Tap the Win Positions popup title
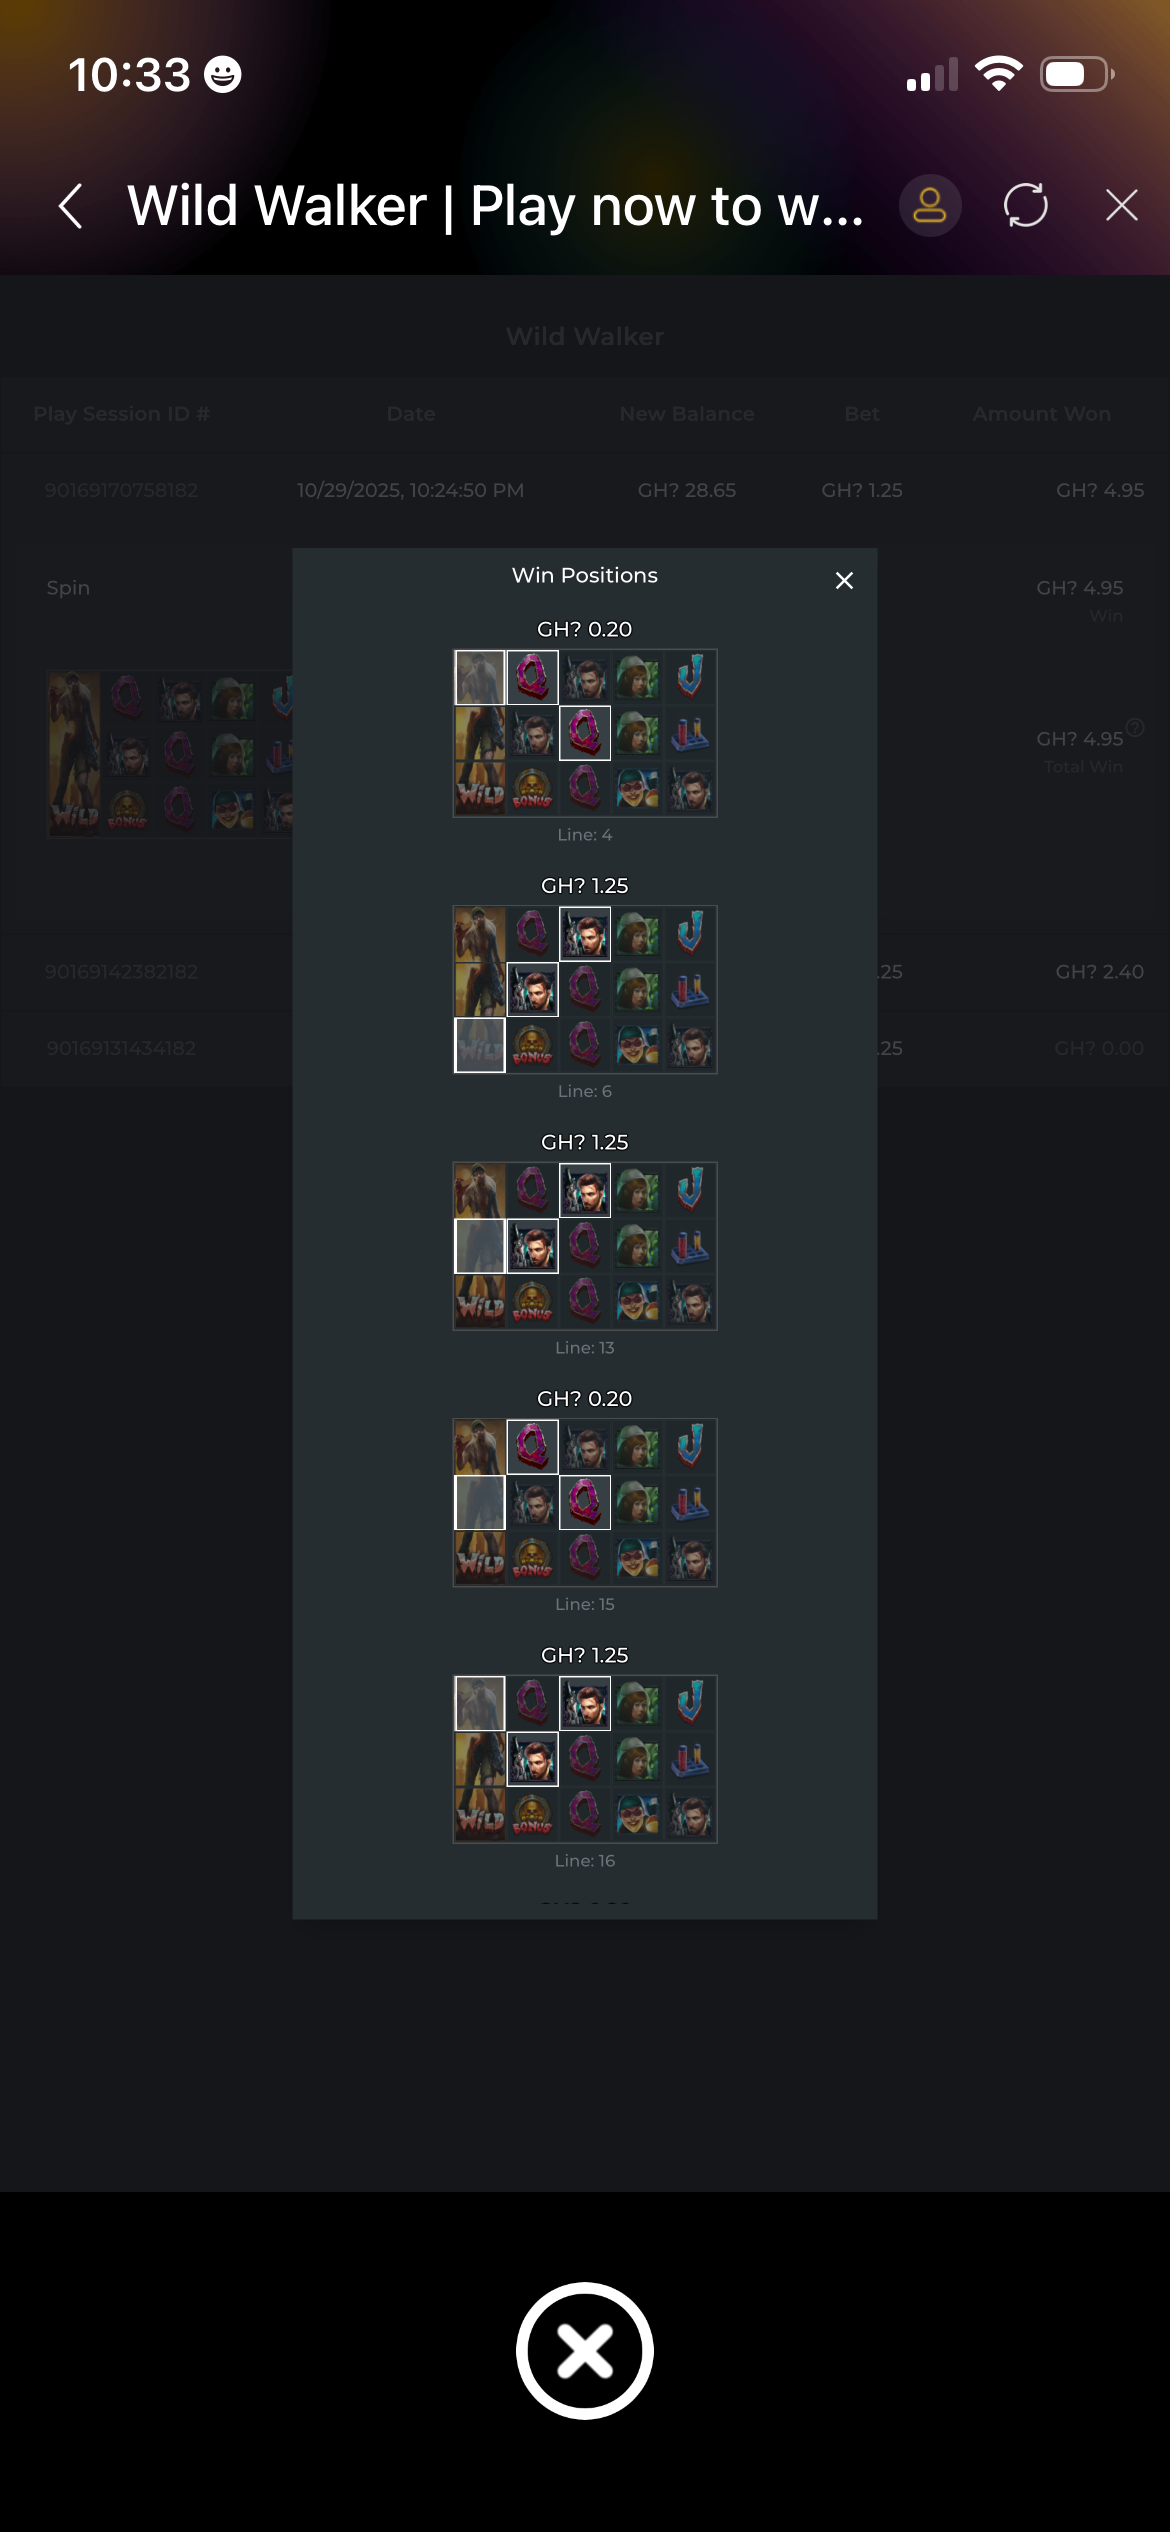Screen dimensions: 1170x2532 [585, 575]
